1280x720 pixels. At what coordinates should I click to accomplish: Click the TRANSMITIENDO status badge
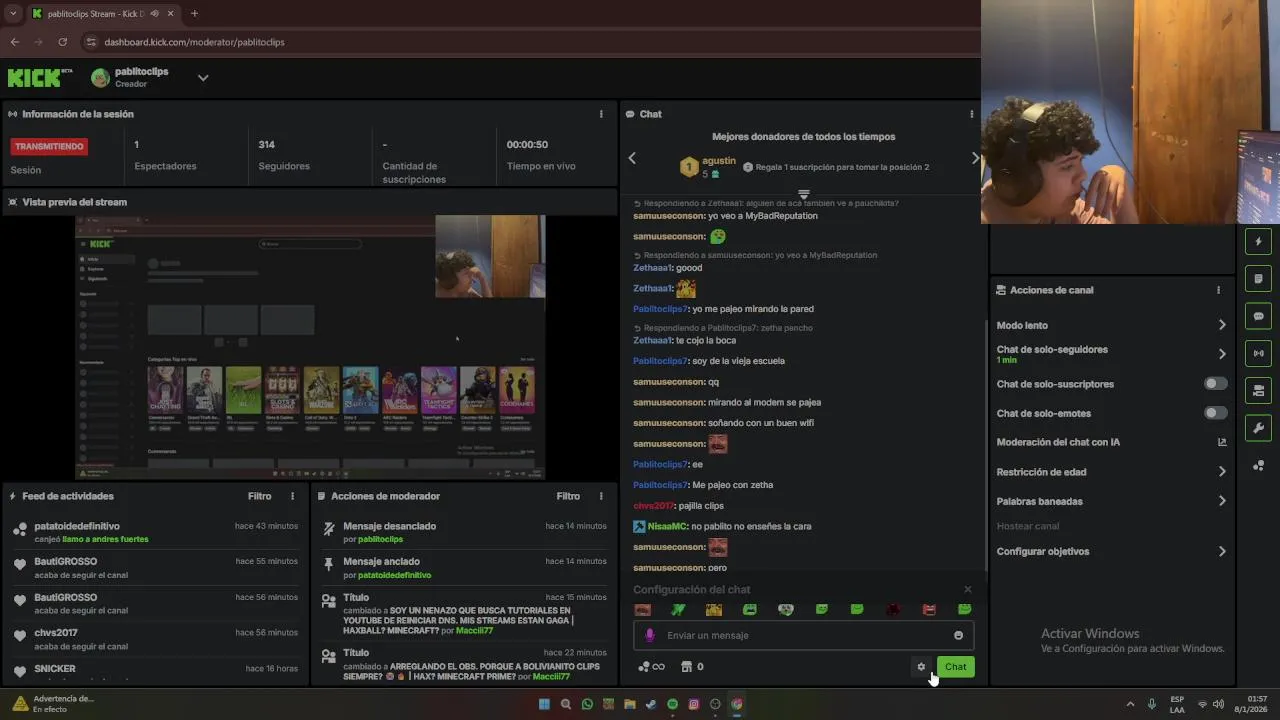[49, 146]
